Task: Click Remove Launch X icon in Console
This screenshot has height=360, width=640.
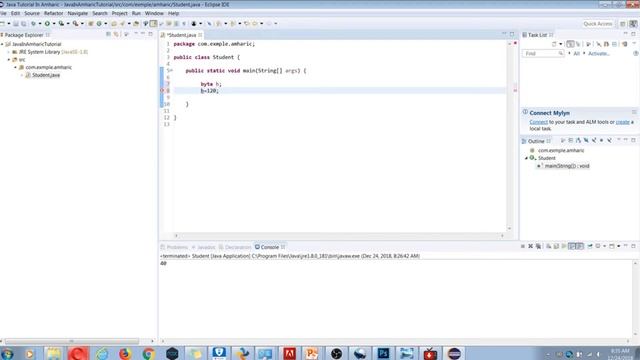Action: (x=530, y=246)
